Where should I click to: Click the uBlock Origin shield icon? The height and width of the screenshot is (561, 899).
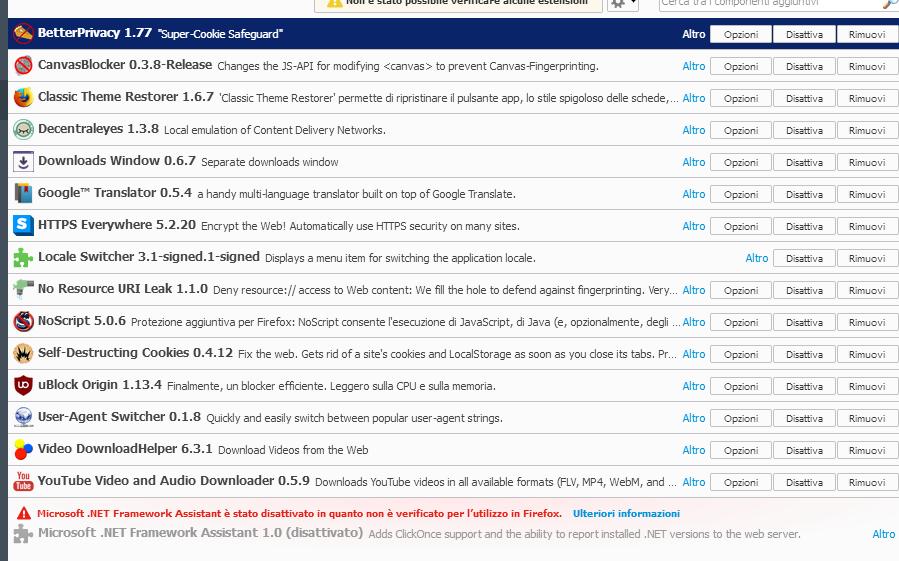pyautogui.click(x=24, y=385)
